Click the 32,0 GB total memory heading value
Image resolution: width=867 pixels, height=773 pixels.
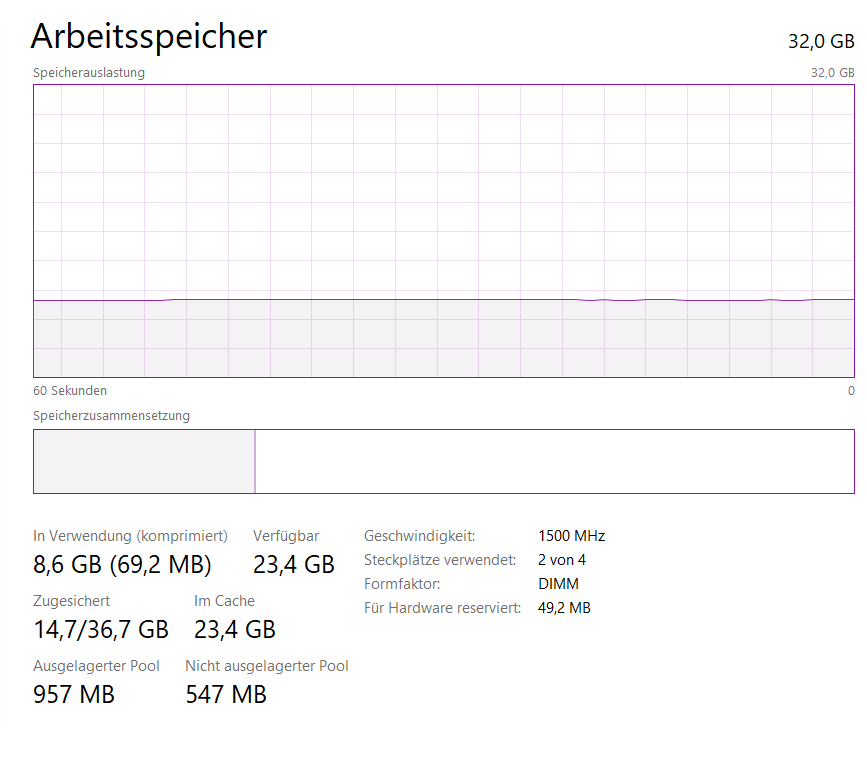(821, 41)
